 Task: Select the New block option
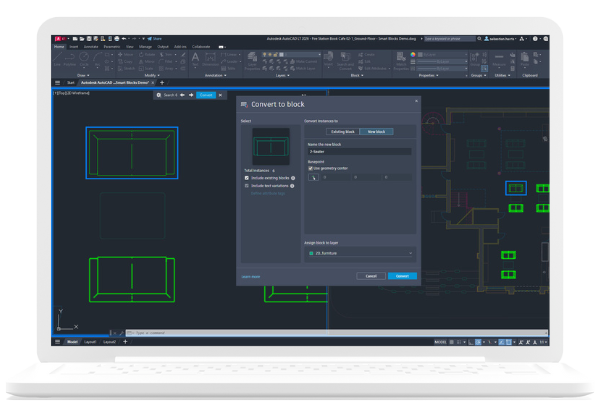pos(376,132)
